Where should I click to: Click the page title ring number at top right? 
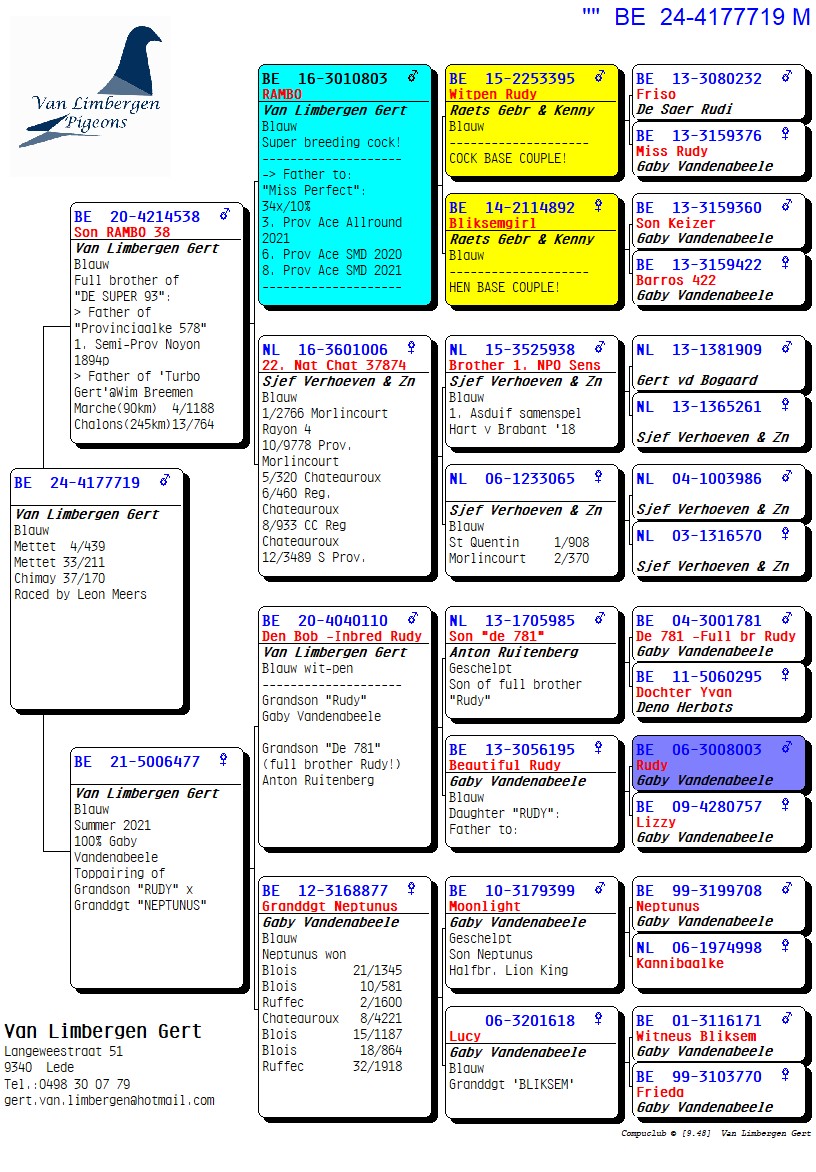[x=711, y=17]
